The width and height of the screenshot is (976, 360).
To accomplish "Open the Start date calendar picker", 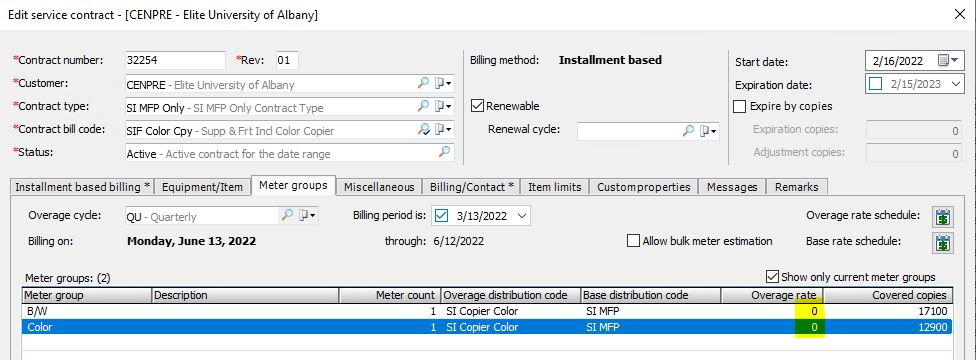I will [x=943, y=61].
